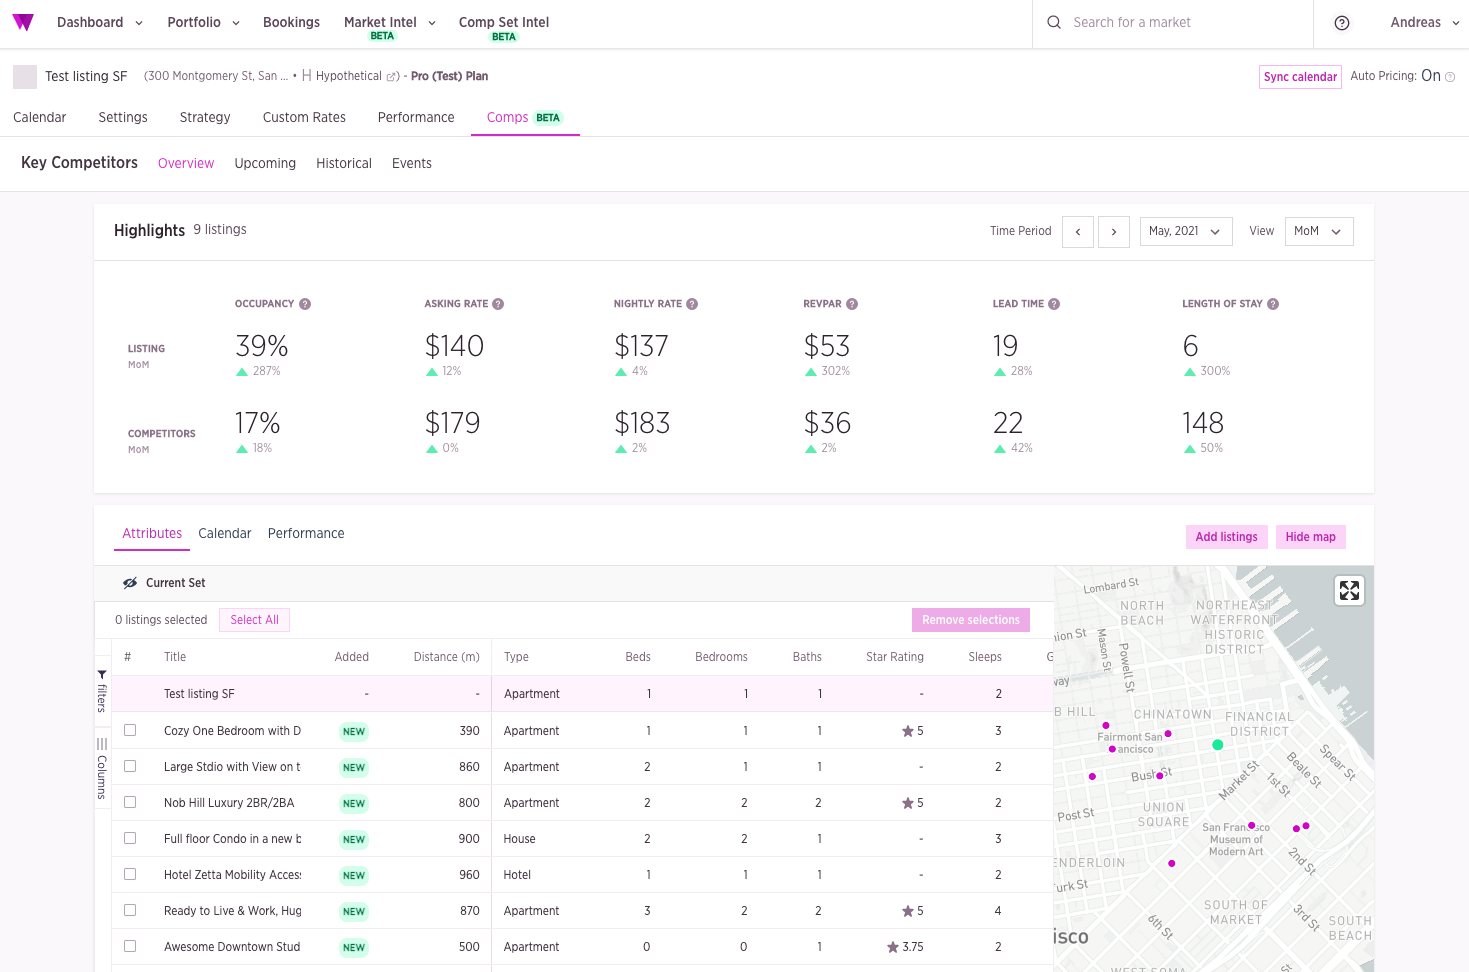Click the listing thumbnail image
Image resolution: width=1469 pixels, height=972 pixels.
[x=25, y=77]
